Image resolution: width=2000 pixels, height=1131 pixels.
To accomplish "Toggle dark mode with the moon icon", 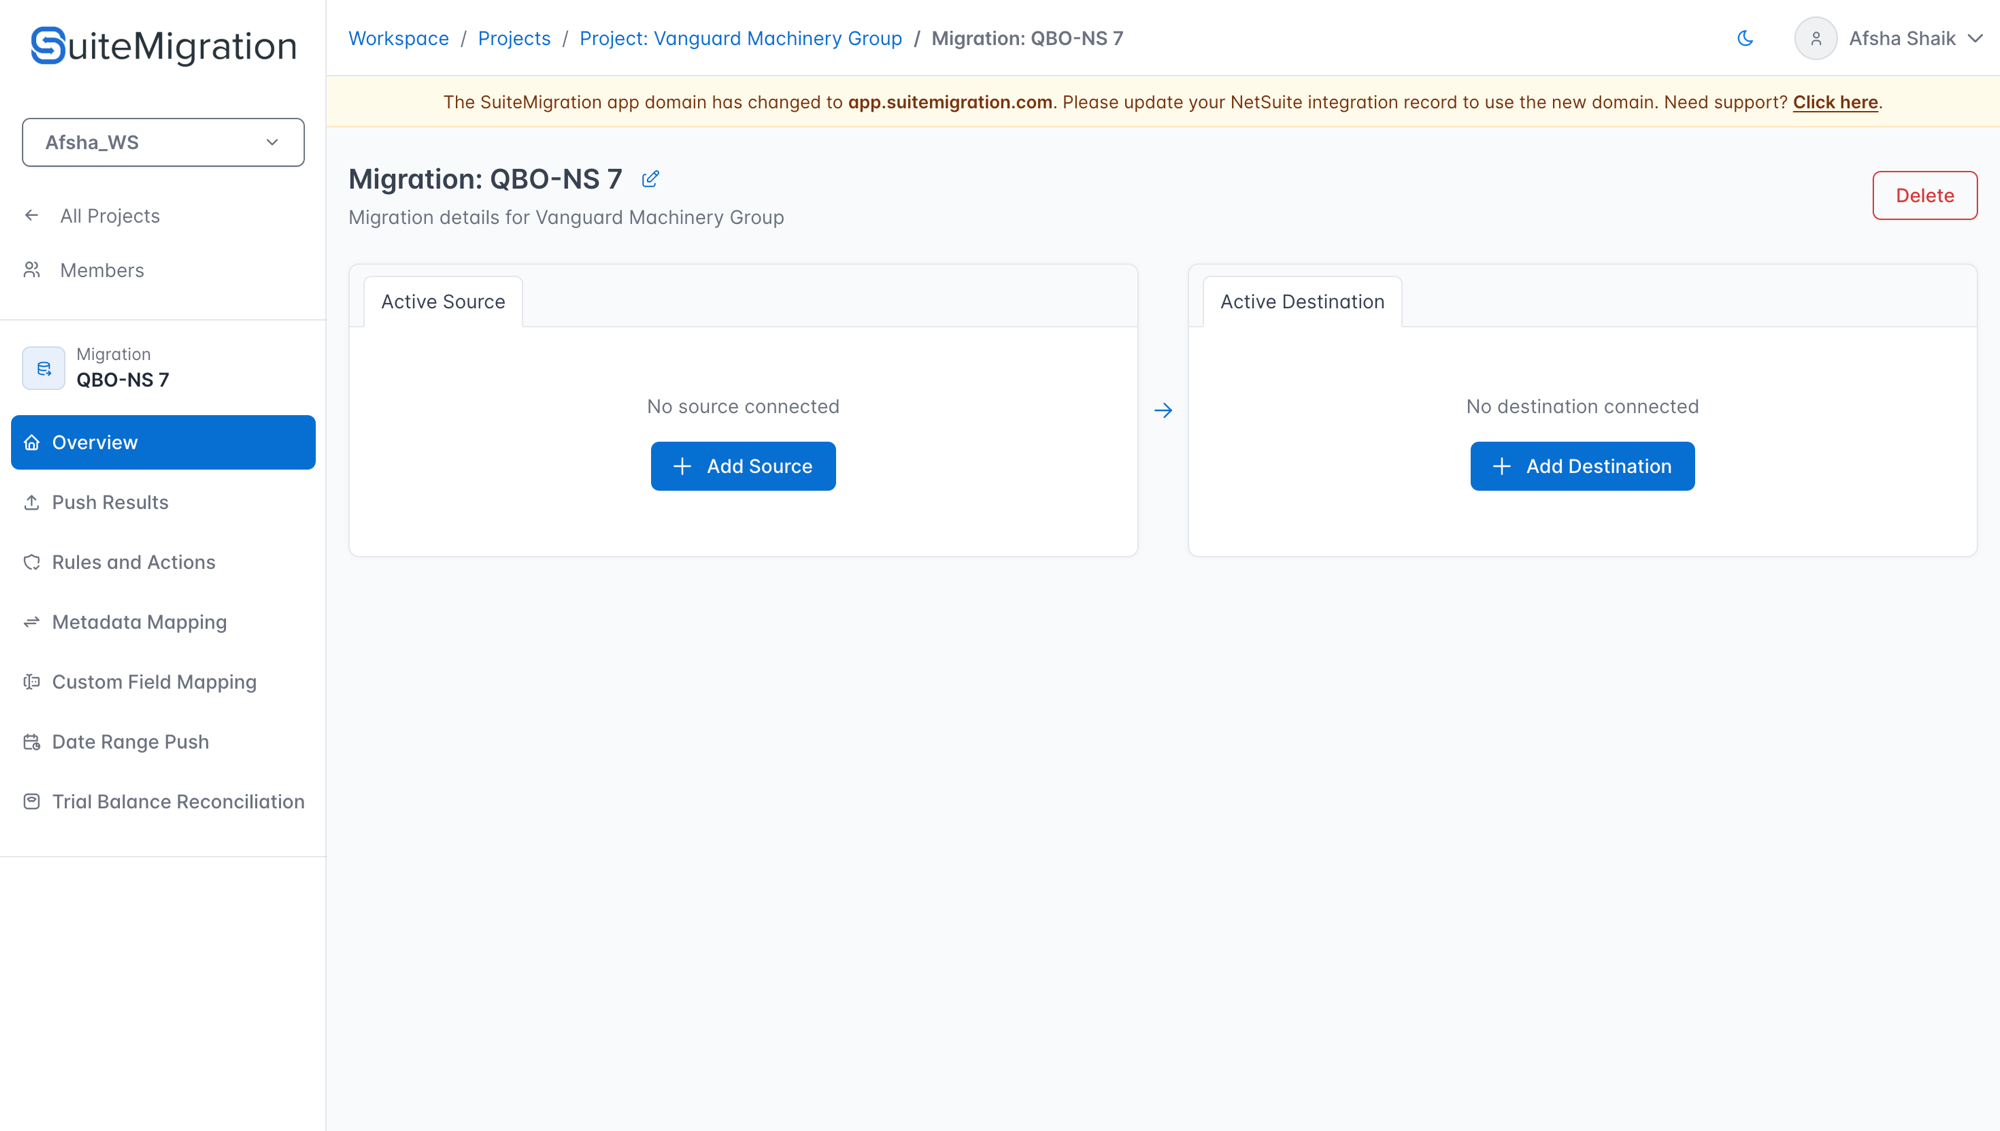I will (1745, 38).
